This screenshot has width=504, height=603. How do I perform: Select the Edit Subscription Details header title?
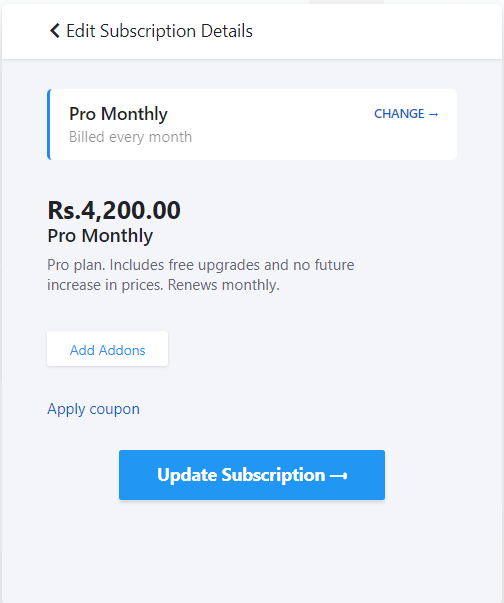[x=160, y=31]
